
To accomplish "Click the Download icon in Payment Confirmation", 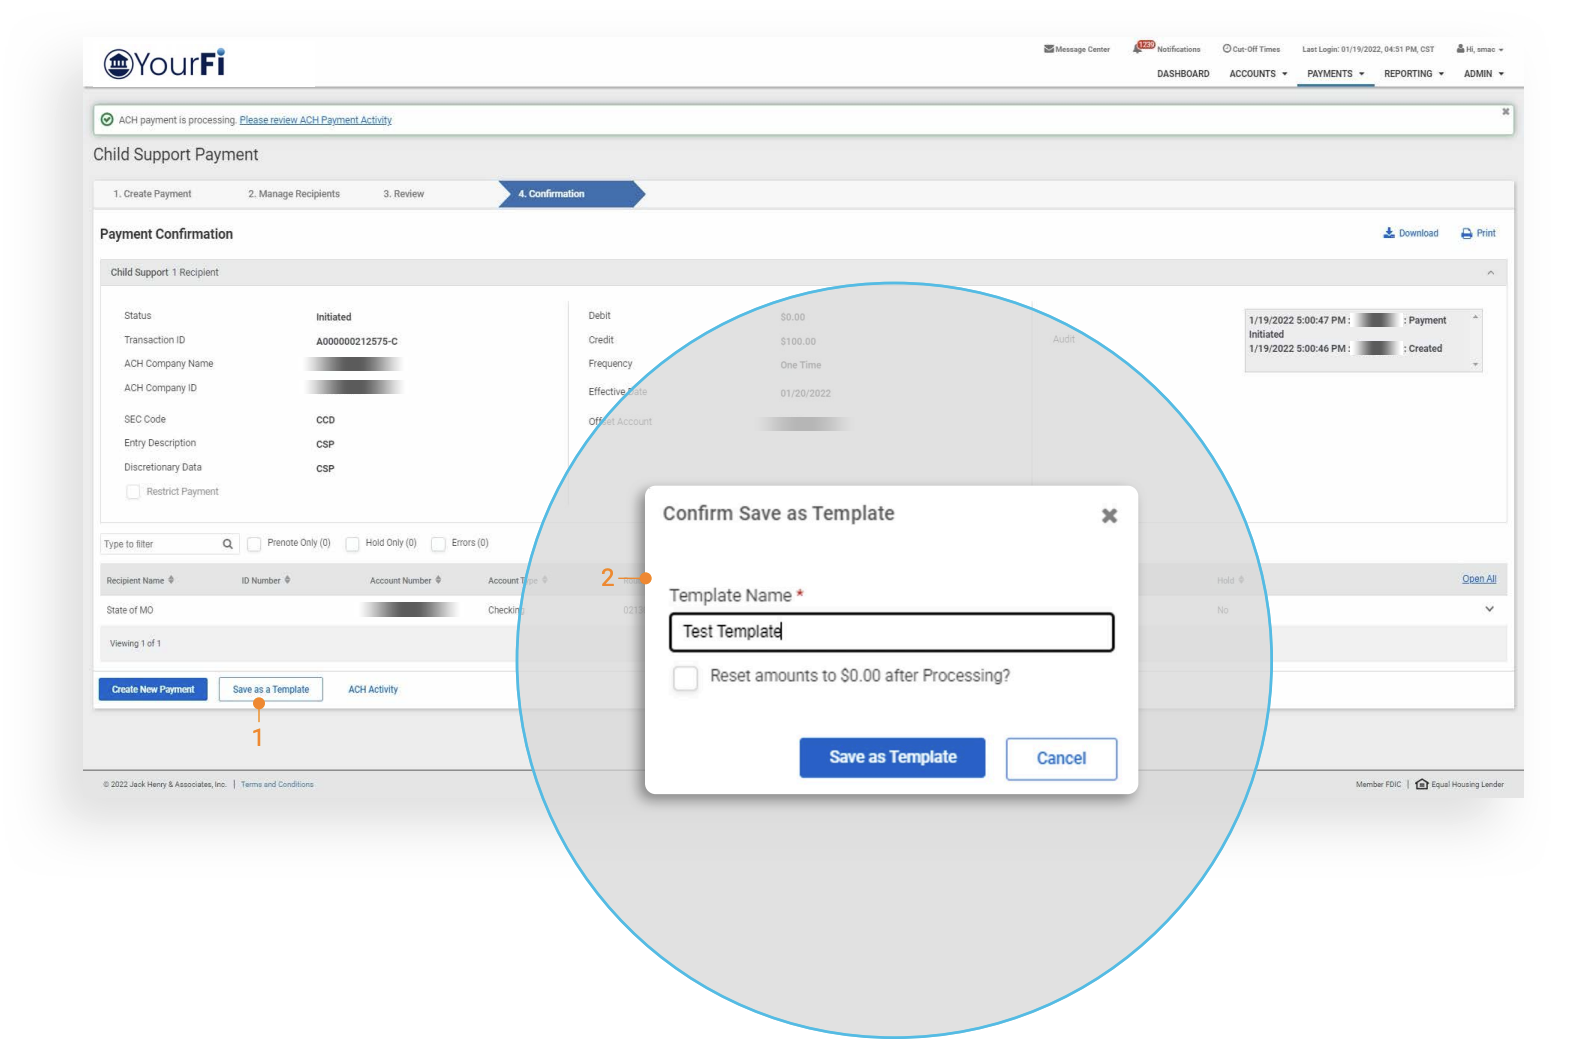I will coord(1389,233).
